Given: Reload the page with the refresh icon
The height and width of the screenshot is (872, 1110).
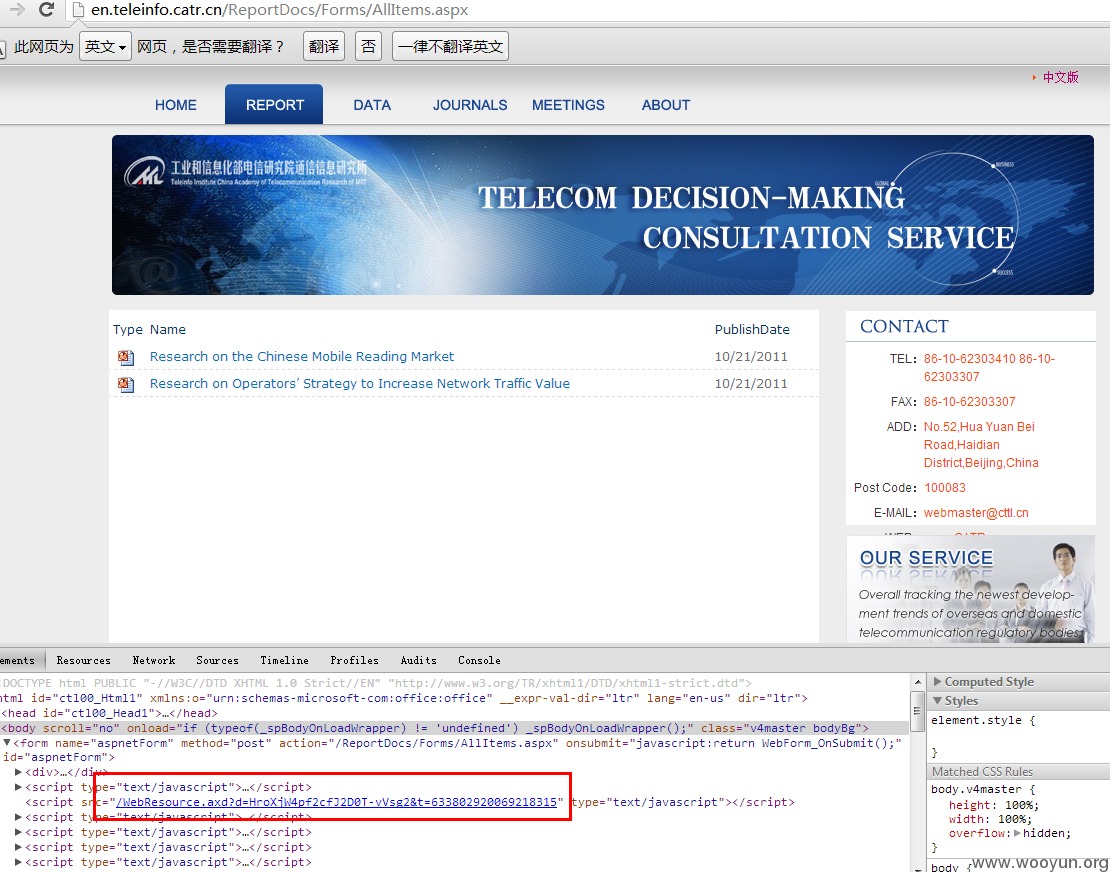Looking at the screenshot, I should pos(47,10).
